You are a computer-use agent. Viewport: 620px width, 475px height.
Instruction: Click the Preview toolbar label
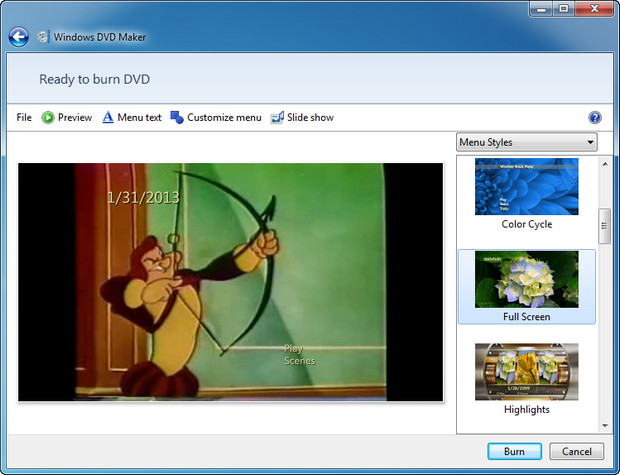[x=75, y=117]
